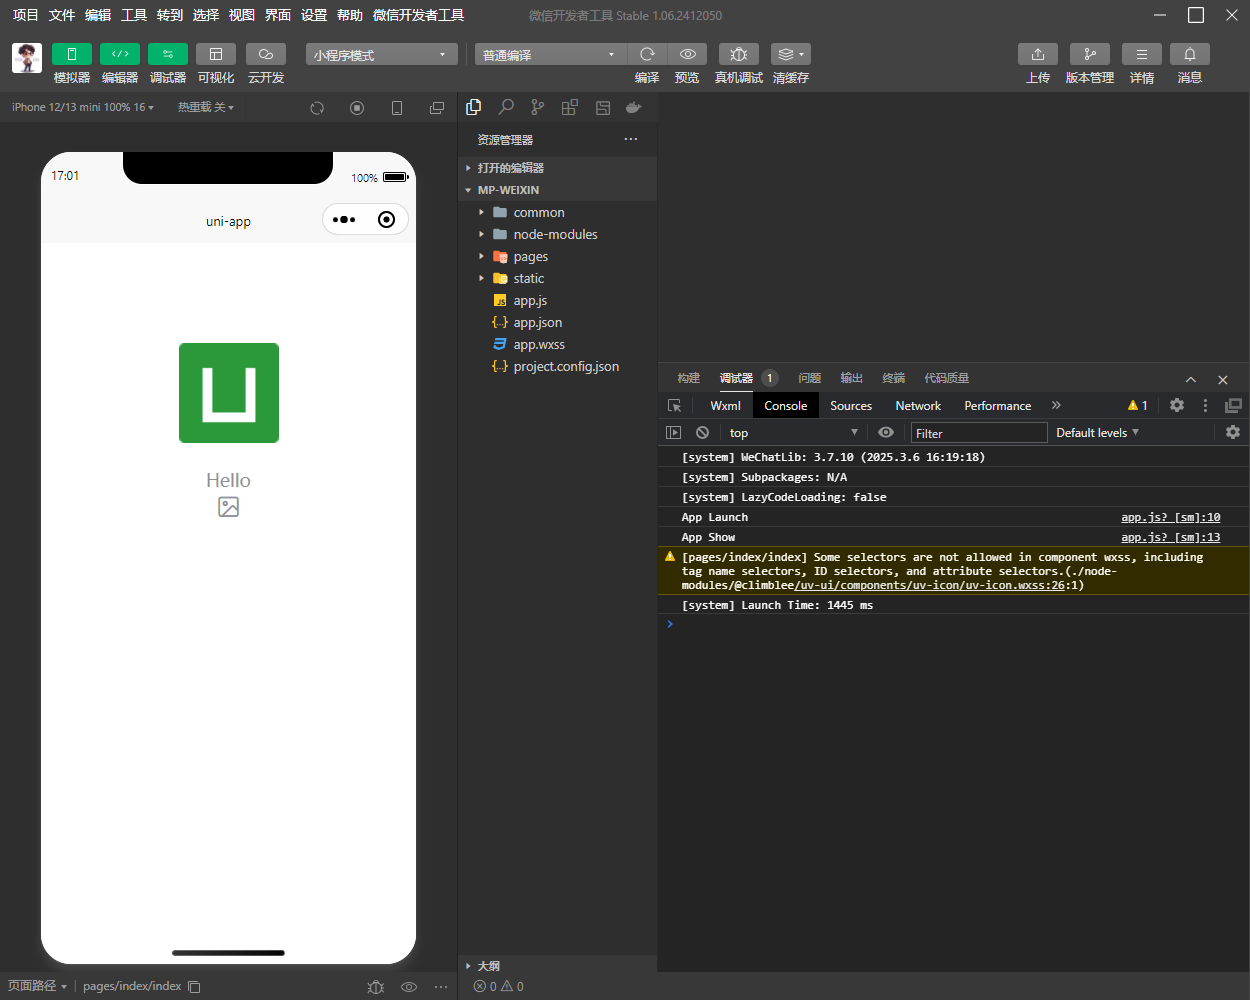Show more devtools tabs chevron

pyautogui.click(x=1056, y=405)
